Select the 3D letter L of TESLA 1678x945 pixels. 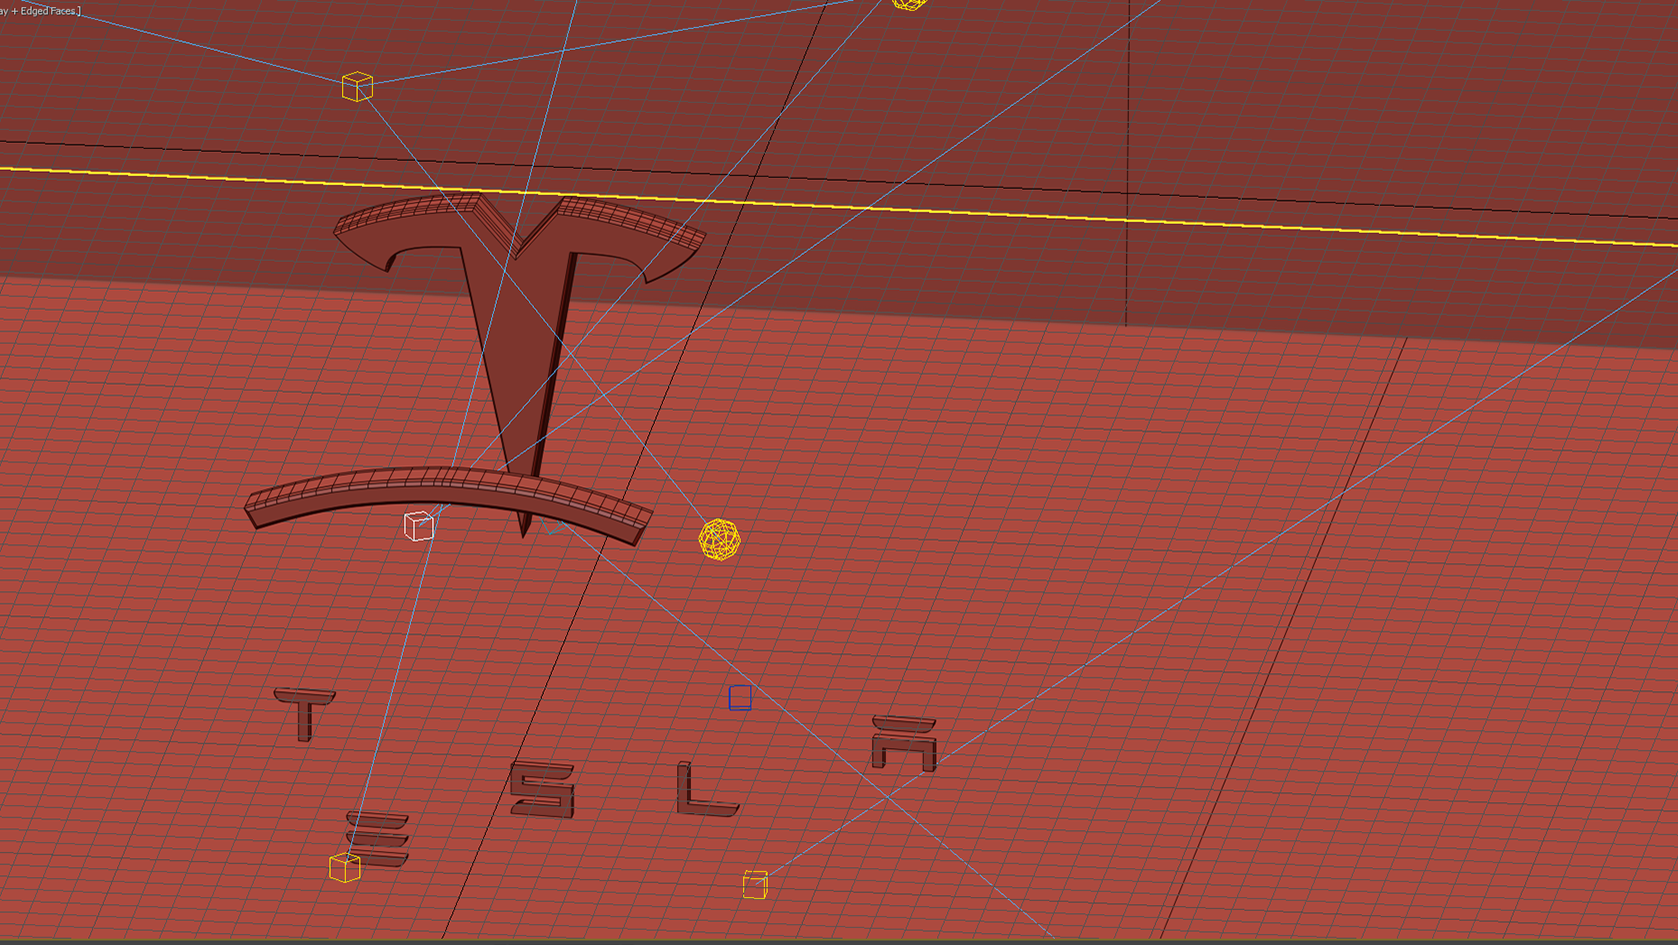click(706, 789)
